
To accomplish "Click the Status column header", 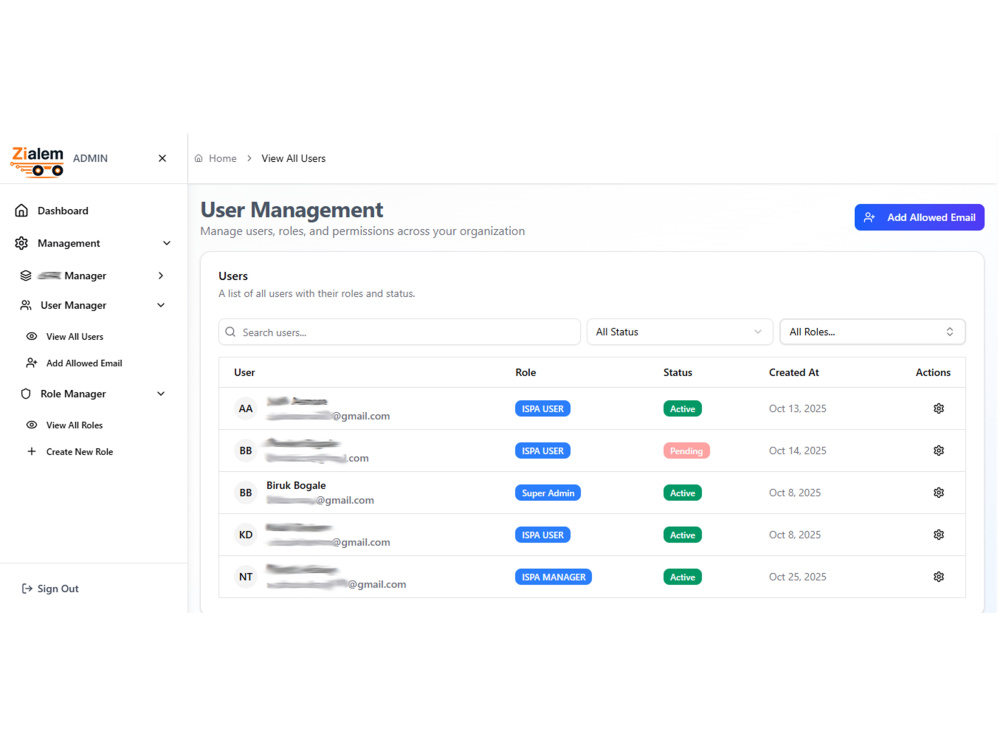I will click(x=677, y=372).
